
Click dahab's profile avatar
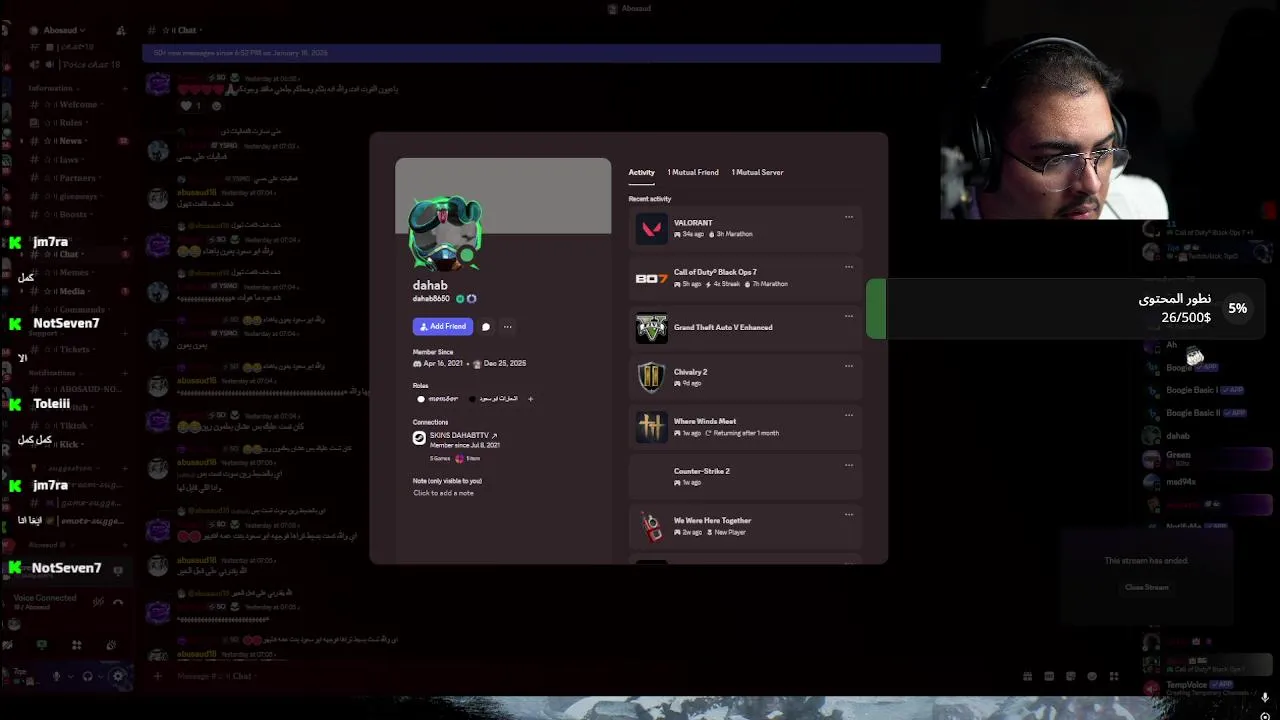(445, 233)
